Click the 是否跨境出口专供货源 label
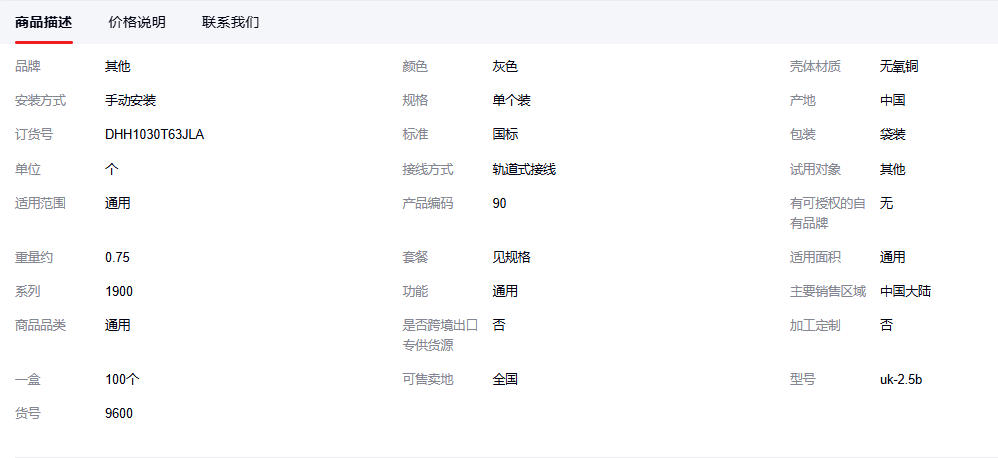This screenshot has width=998, height=458. pos(440,335)
